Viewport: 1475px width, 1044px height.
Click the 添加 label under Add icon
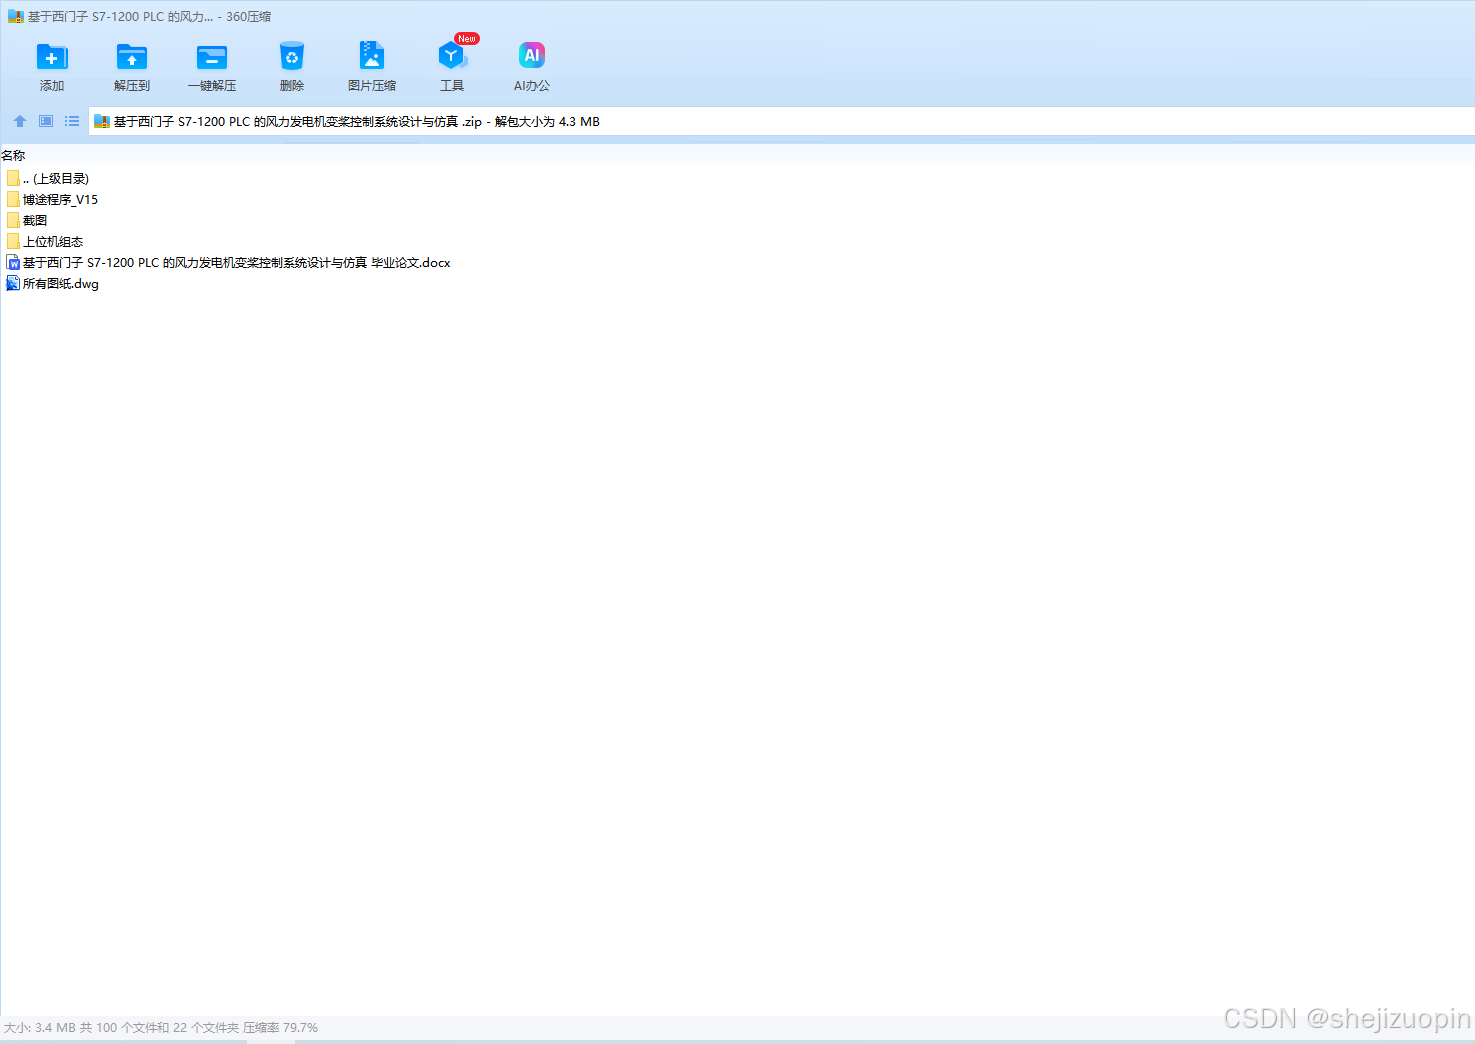52,86
